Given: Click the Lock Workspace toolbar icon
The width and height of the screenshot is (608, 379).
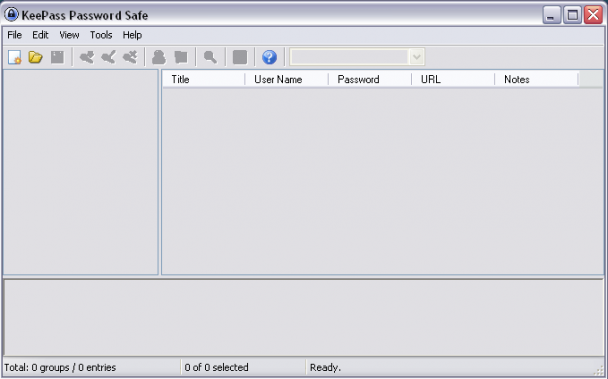Looking at the screenshot, I should tap(240, 57).
